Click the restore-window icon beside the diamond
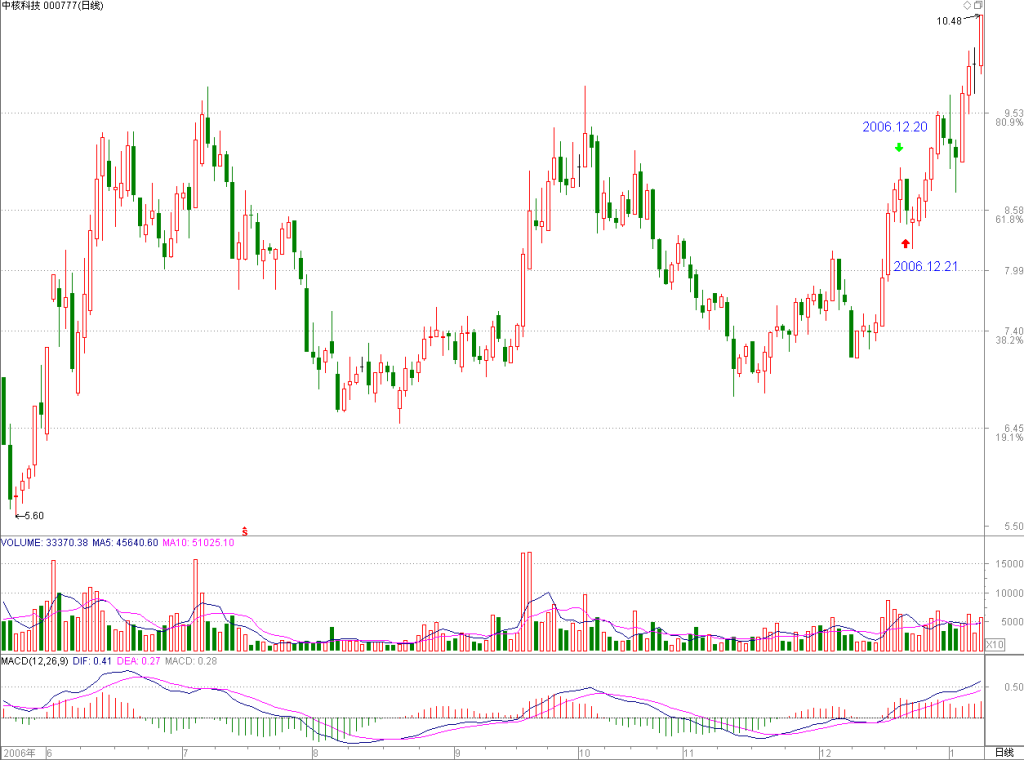 tap(978, 5)
